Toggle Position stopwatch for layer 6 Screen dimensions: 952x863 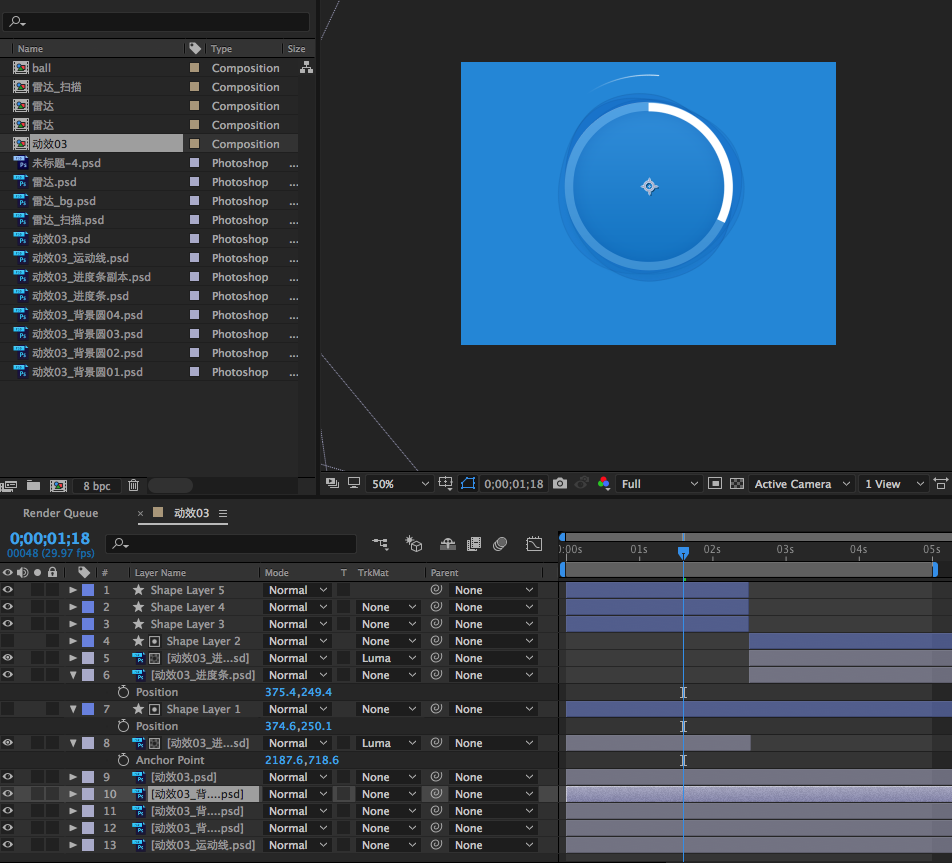pos(123,692)
